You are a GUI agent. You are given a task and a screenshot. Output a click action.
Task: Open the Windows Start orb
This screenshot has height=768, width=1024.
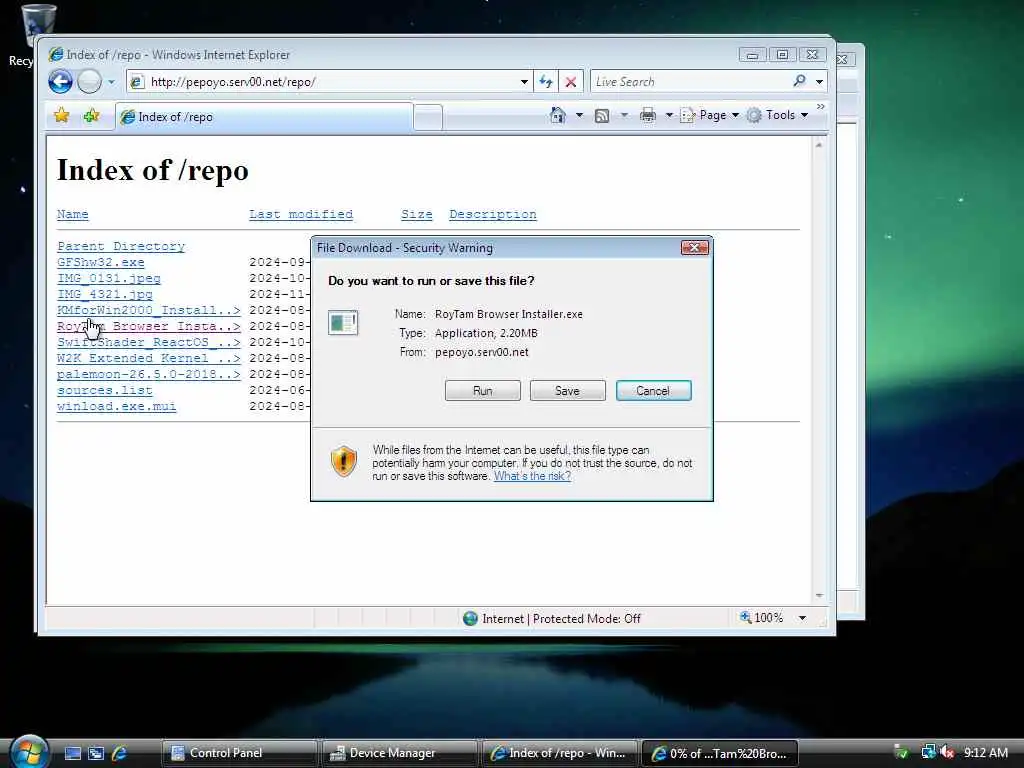29,752
